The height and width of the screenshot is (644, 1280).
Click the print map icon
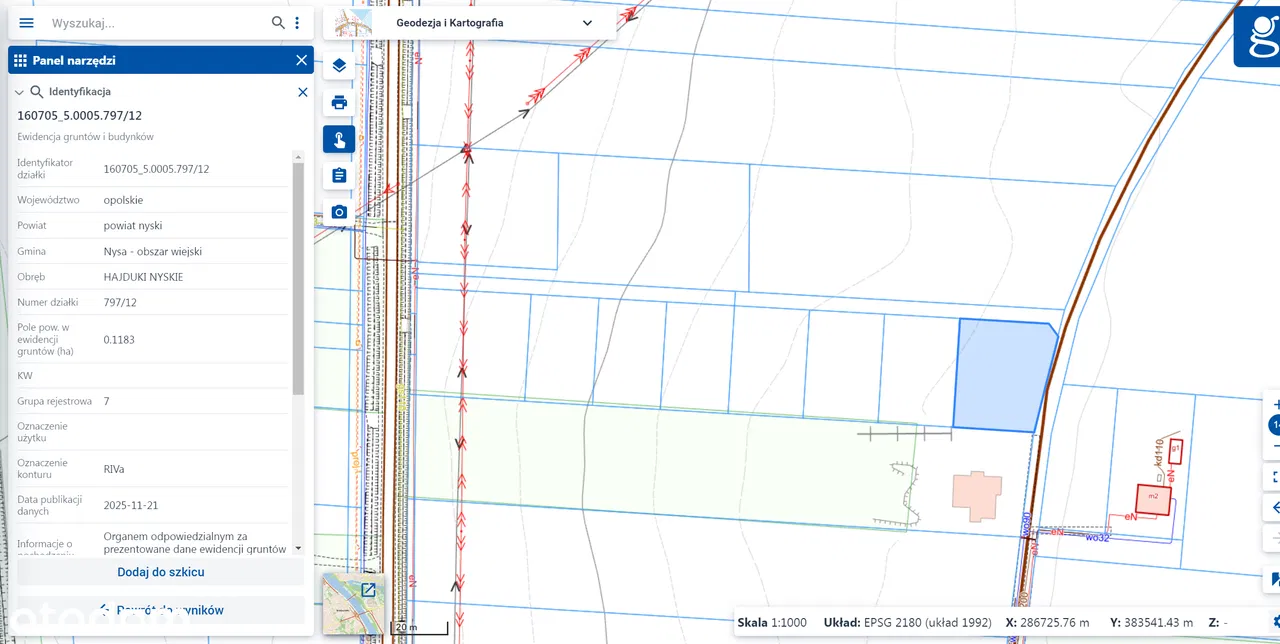pyautogui.click(x=339, y=103)
